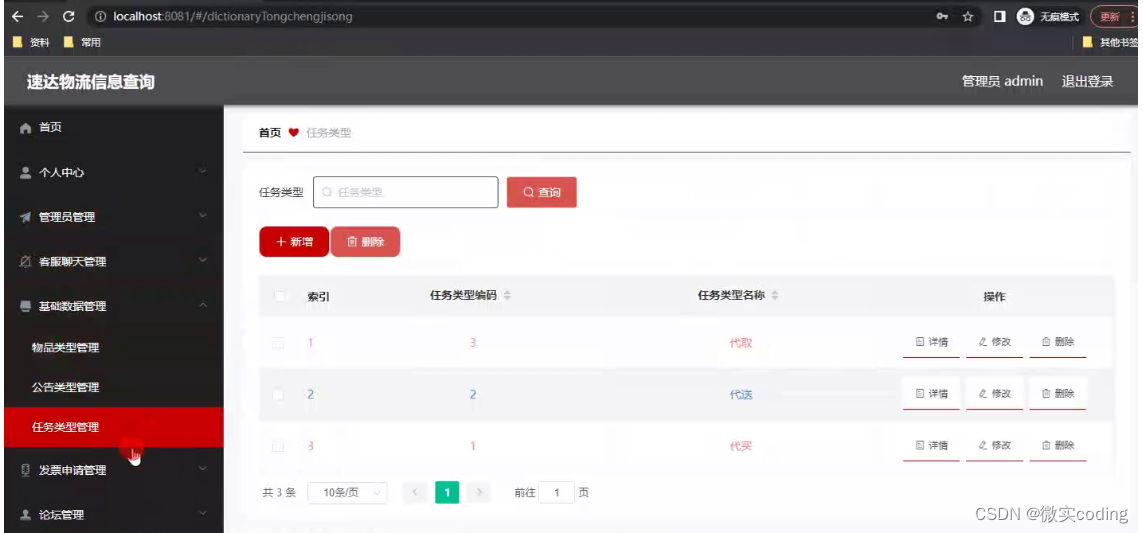
Task: Click the 查询 search button
Action: (542, 192)
